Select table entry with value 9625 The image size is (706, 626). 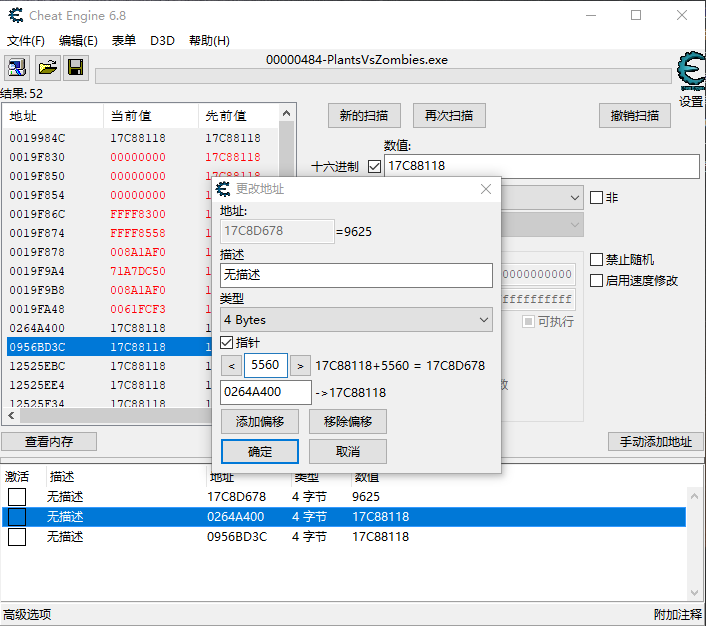coord(344,497)
